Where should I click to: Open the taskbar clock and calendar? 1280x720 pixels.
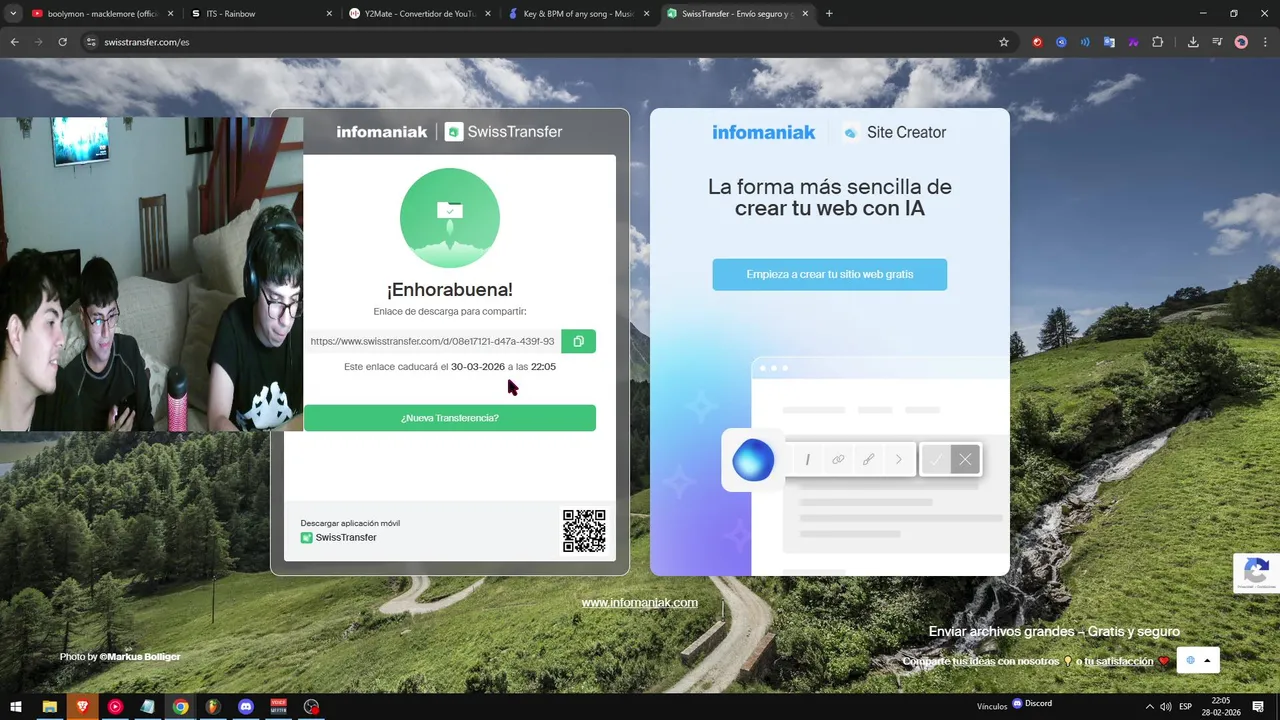coord(1220,707)
